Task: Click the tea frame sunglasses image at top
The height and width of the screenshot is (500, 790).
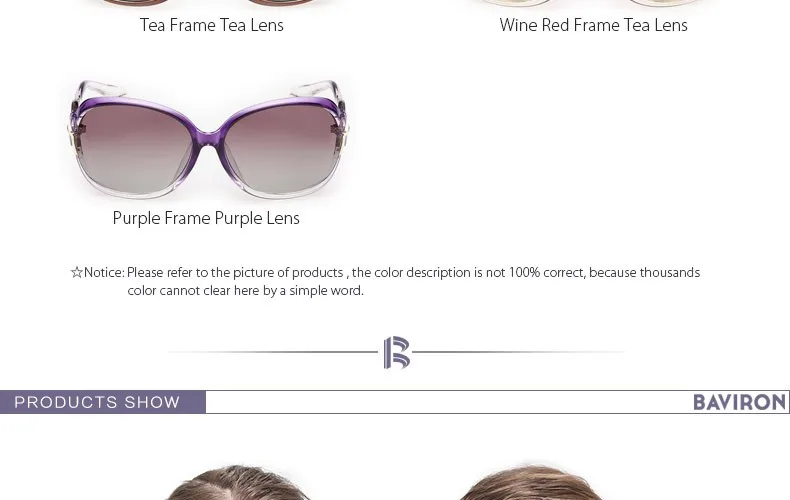Action: click(212, 4)
